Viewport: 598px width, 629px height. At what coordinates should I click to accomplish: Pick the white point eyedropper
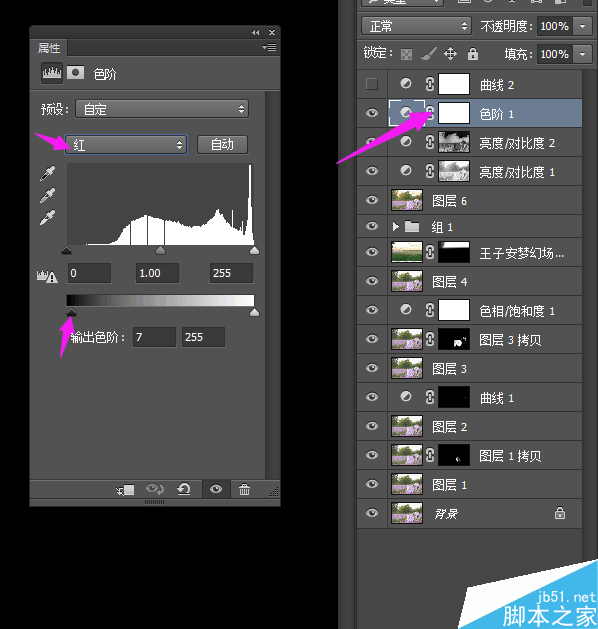47,217
